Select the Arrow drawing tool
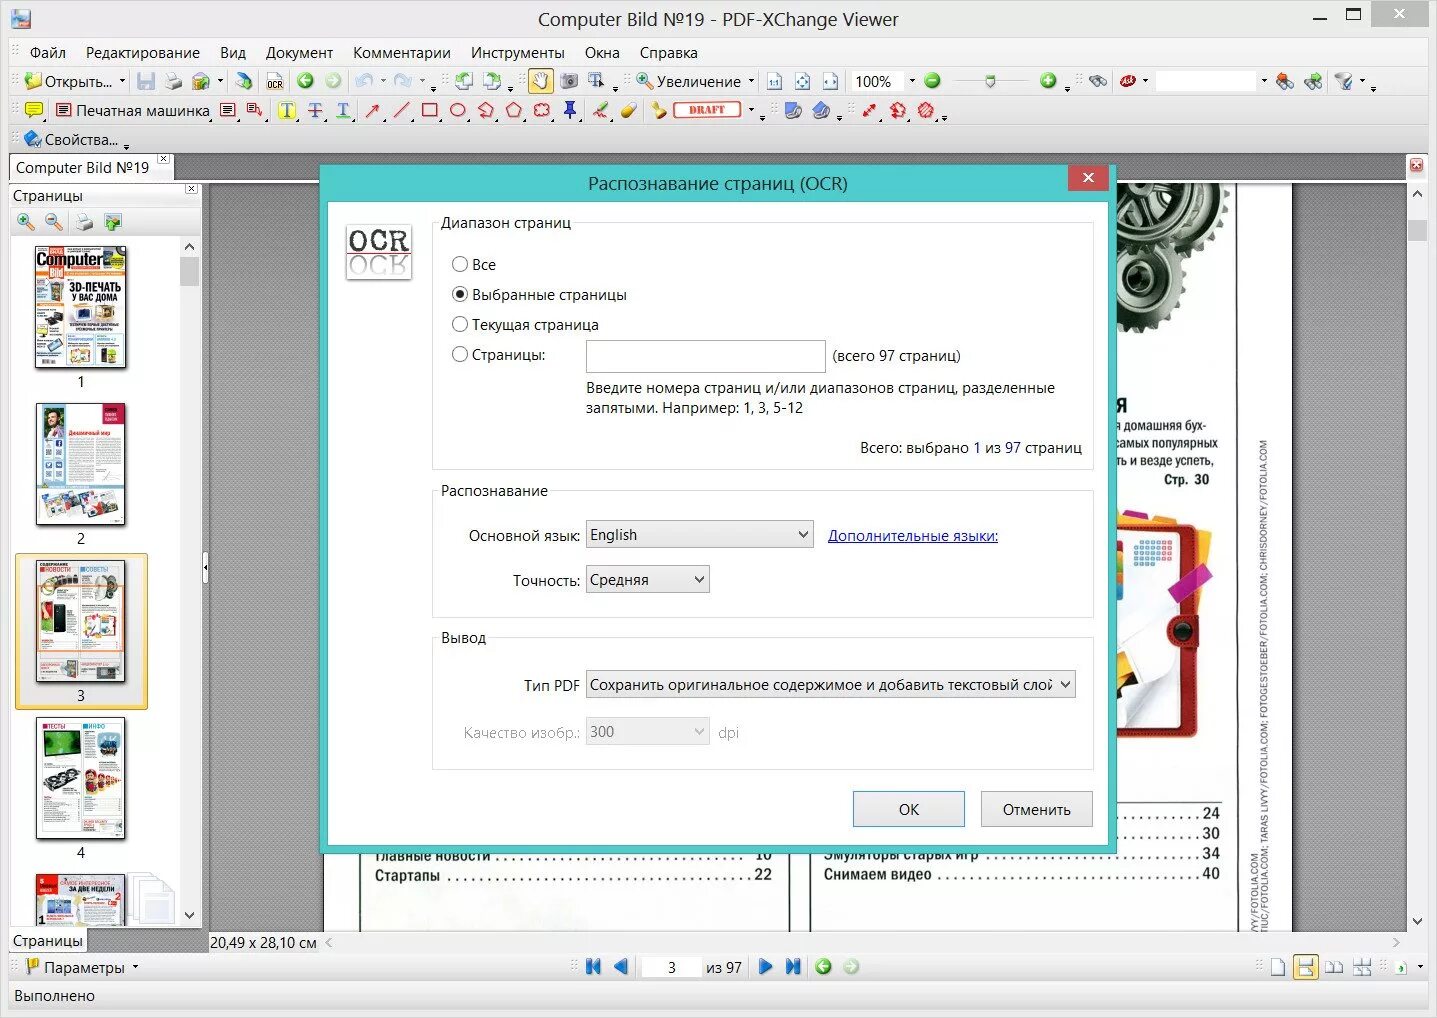1437x1018 pixels. click(373, 110)
